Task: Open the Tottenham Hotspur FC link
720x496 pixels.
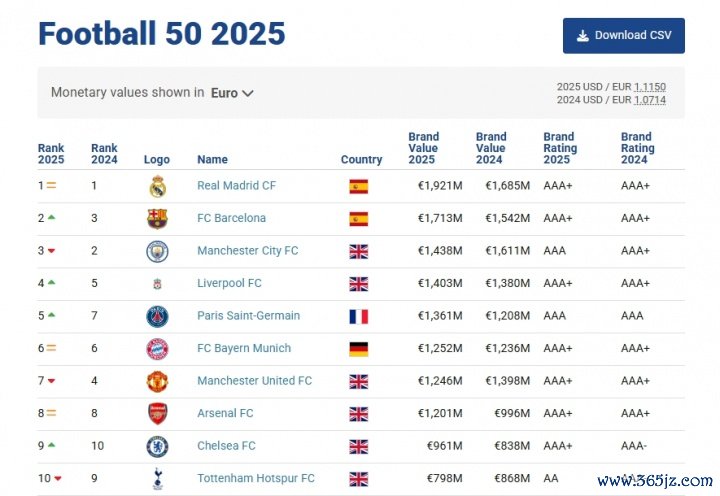Action: pos(255,478)
